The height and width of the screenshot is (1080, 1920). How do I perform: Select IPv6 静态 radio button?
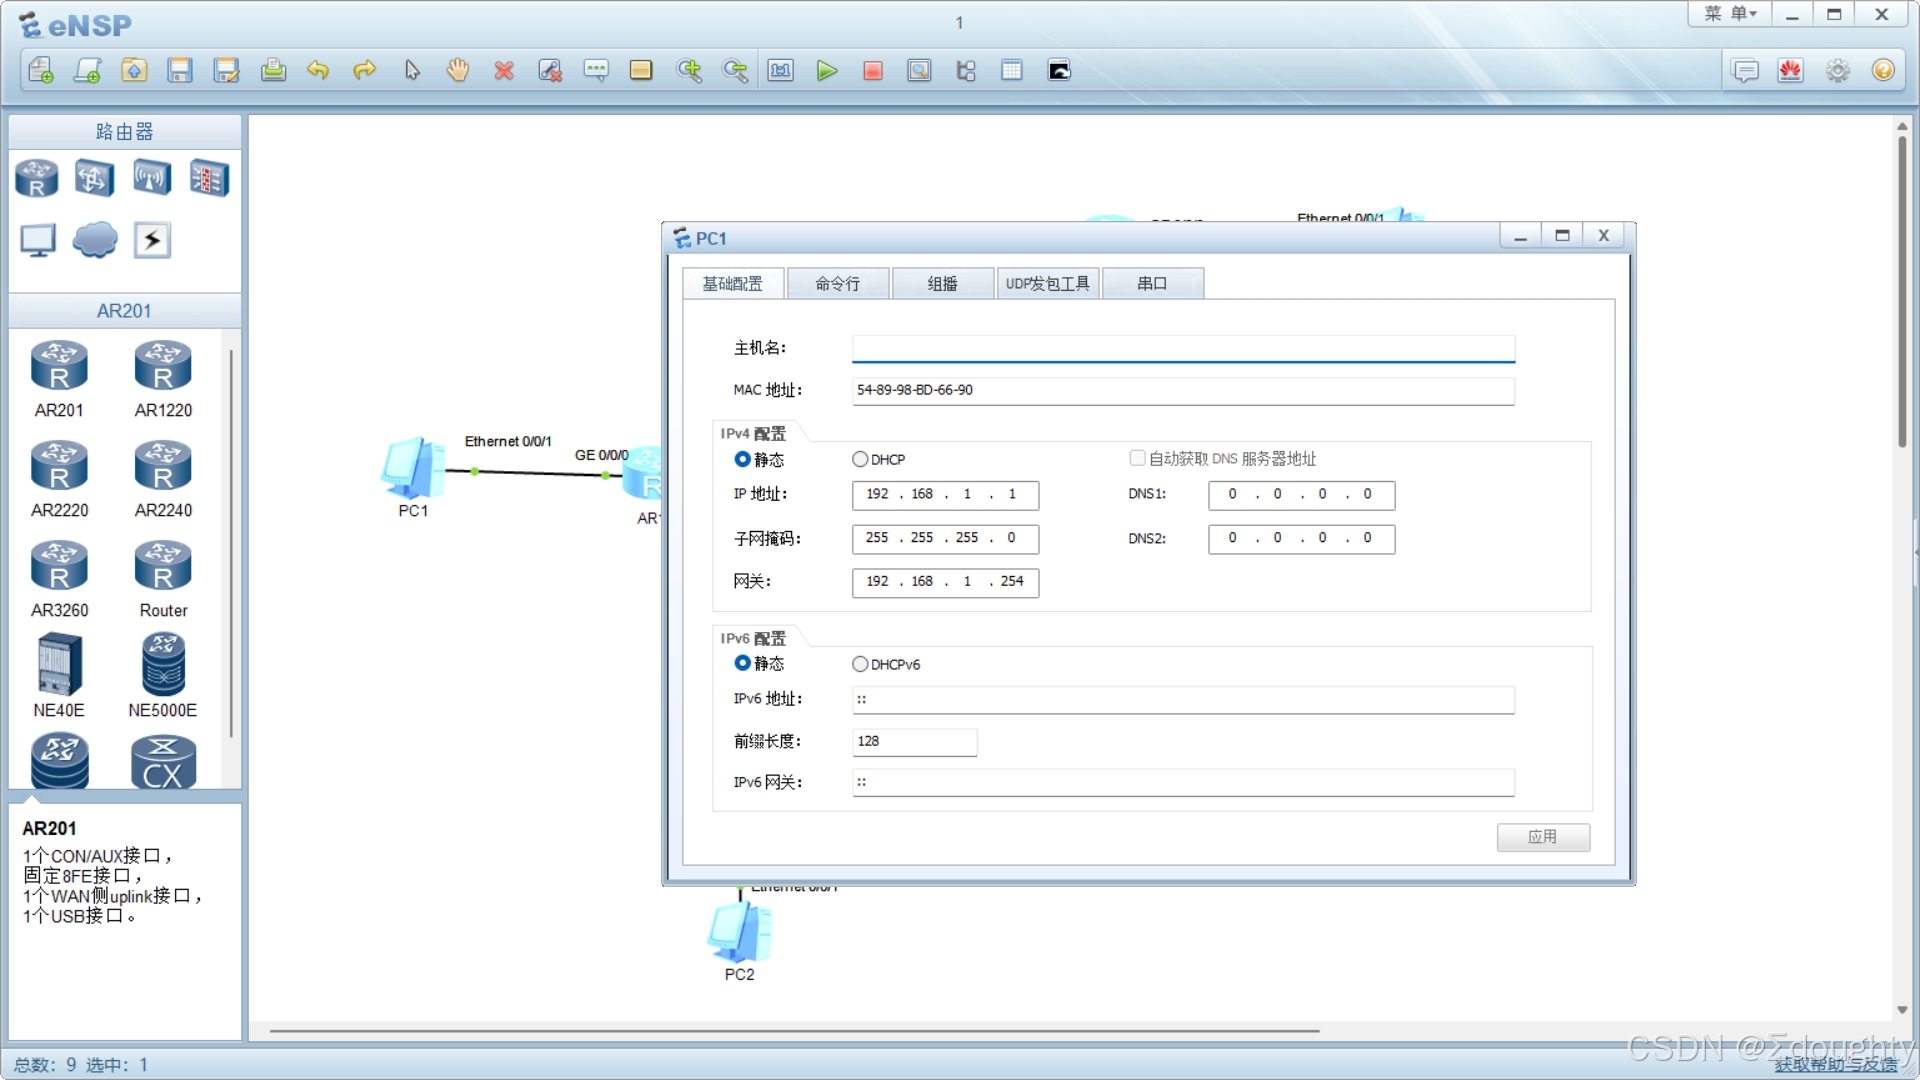click(742, 663)
